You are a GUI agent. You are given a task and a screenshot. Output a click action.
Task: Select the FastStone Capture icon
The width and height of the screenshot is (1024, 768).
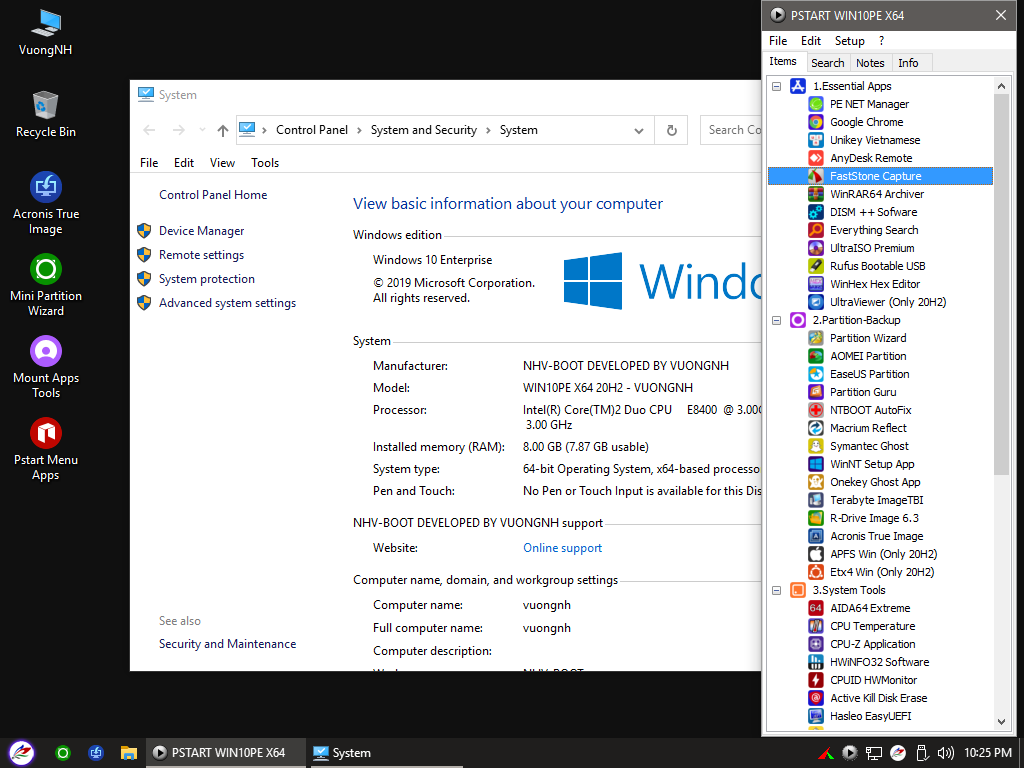tap(816, 176)
